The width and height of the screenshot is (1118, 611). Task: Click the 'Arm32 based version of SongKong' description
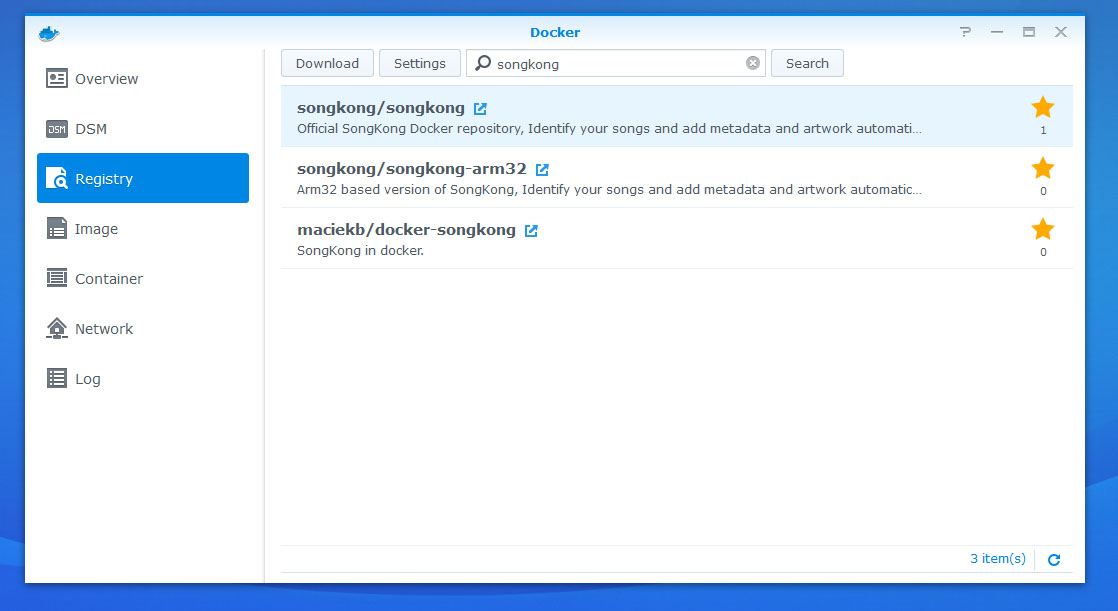point(609,190)
